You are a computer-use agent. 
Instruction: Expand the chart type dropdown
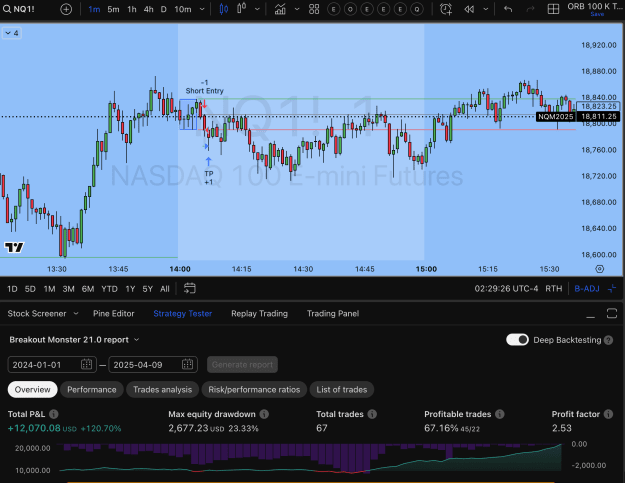[257, 9]
